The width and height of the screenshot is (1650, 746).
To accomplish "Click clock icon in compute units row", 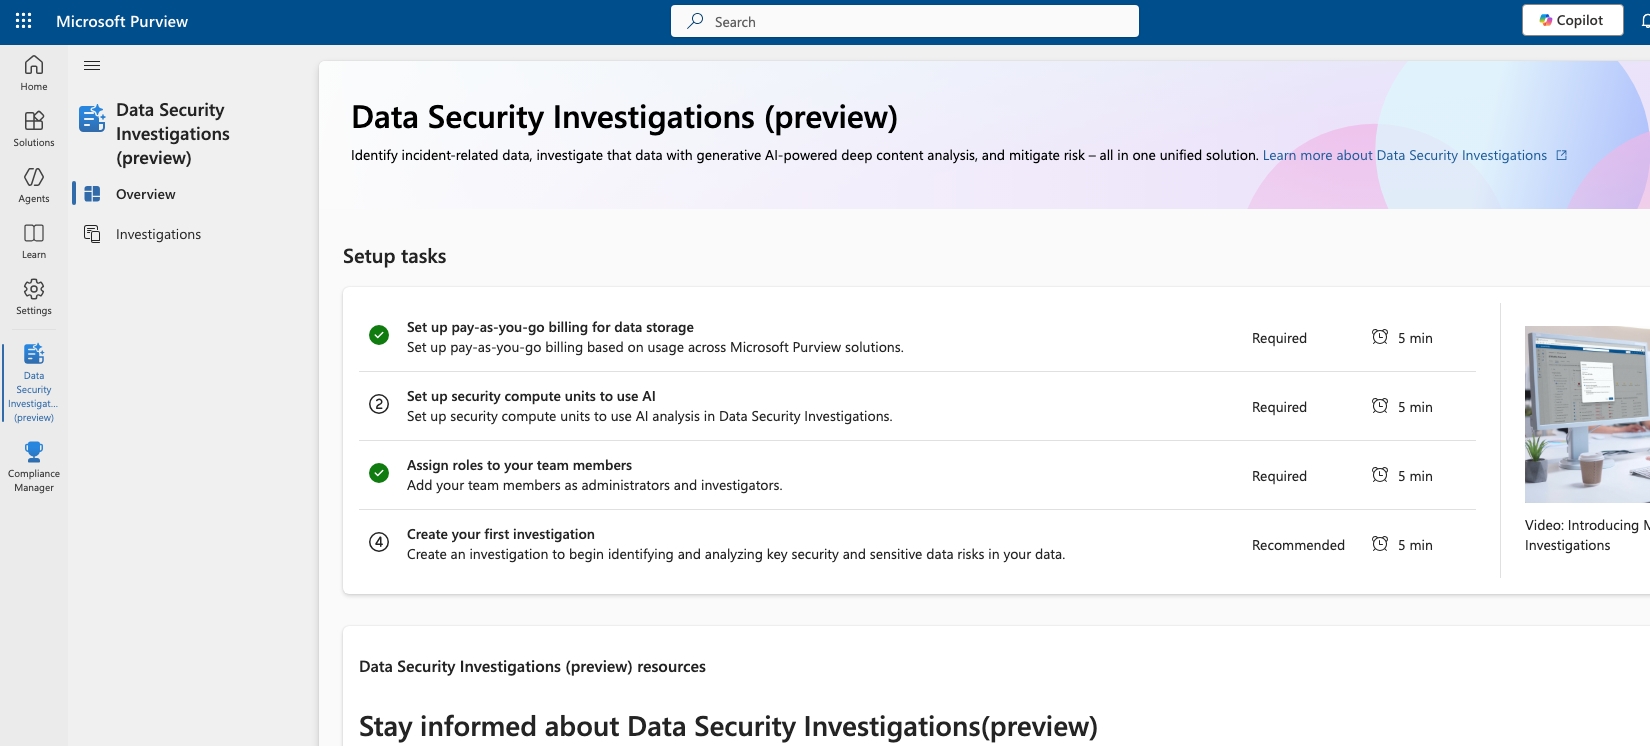I will (x=1380, y=406).
